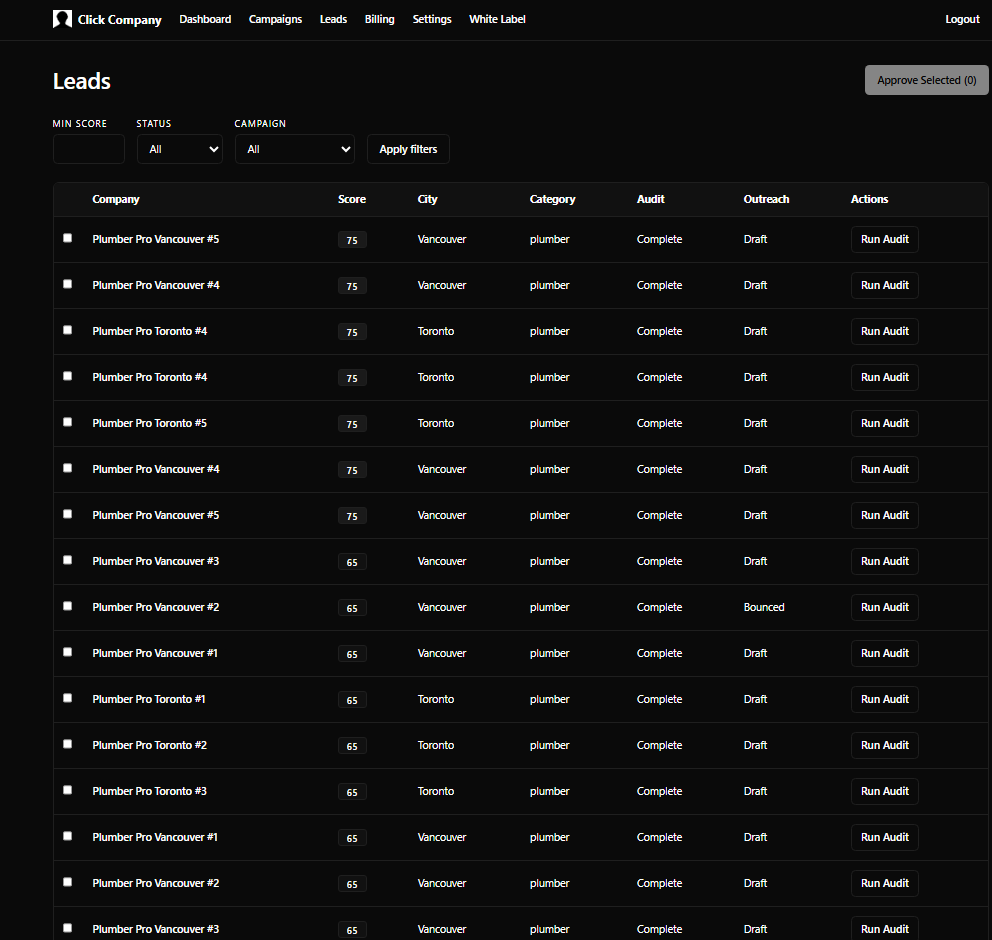Click the Approve Selected (0) button
This screenshot has width=992, height=940.
[x=926, y=80]
